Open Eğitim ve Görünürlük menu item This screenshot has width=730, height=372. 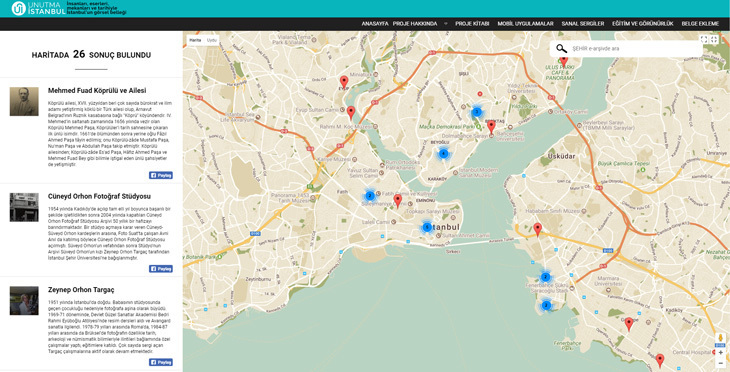pyautogui.click(x=642, y=24)
